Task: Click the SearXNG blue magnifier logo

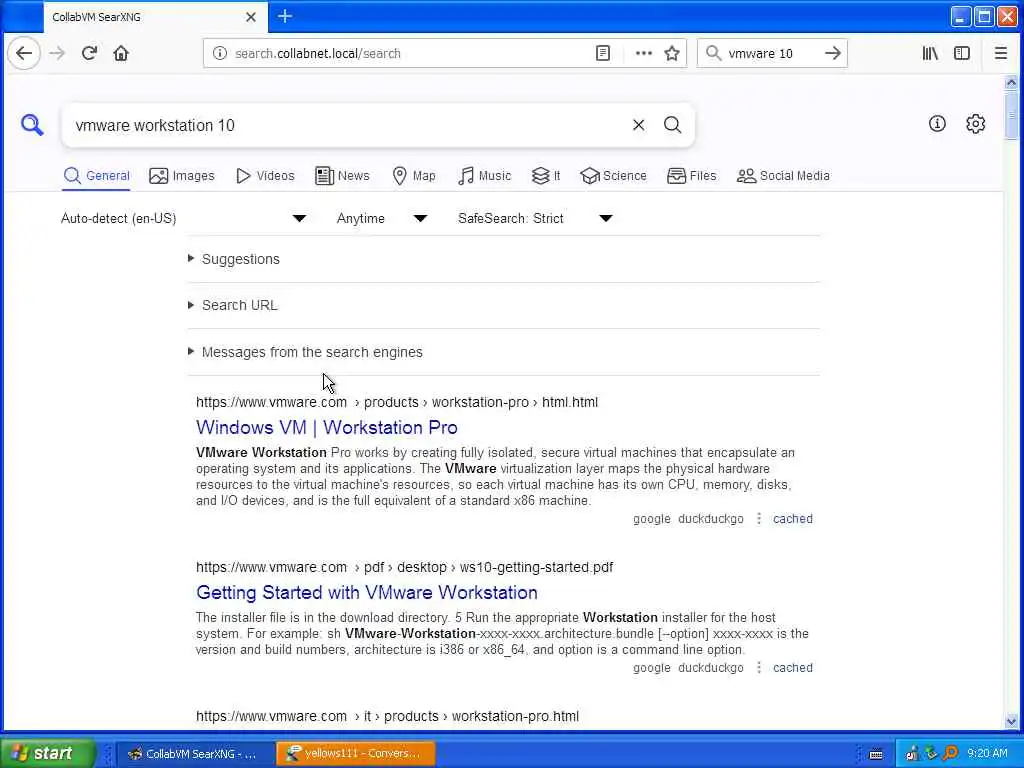Action: pyautogui.click(x=31, y=125)
